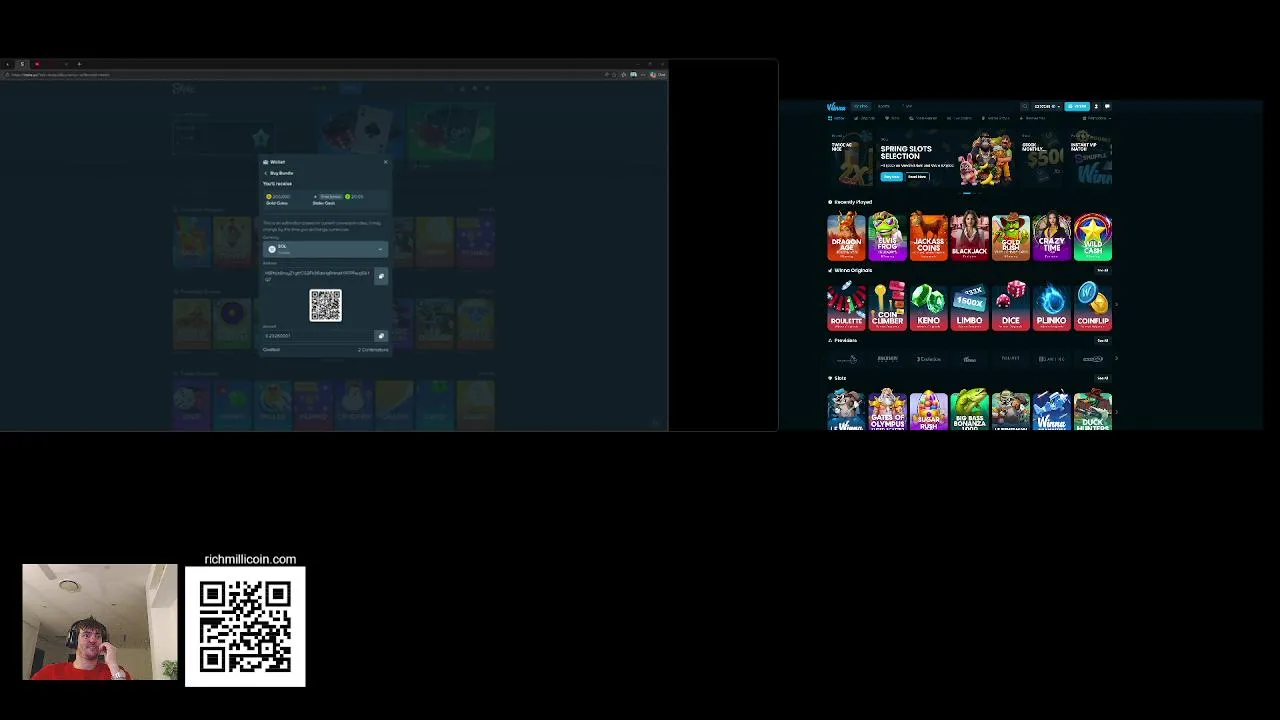Screen dimensions: 1280x720
Task: Open the Blackjack game
Action: coord(969,236)
